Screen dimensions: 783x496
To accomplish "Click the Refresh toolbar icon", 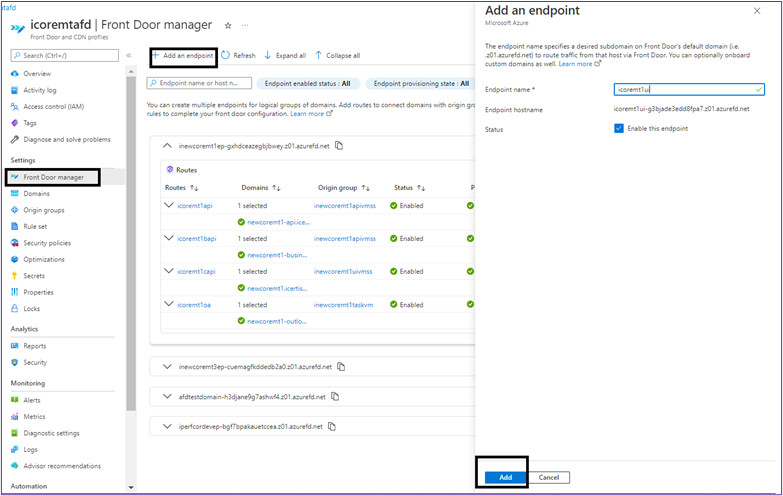I will click(226, 55).
